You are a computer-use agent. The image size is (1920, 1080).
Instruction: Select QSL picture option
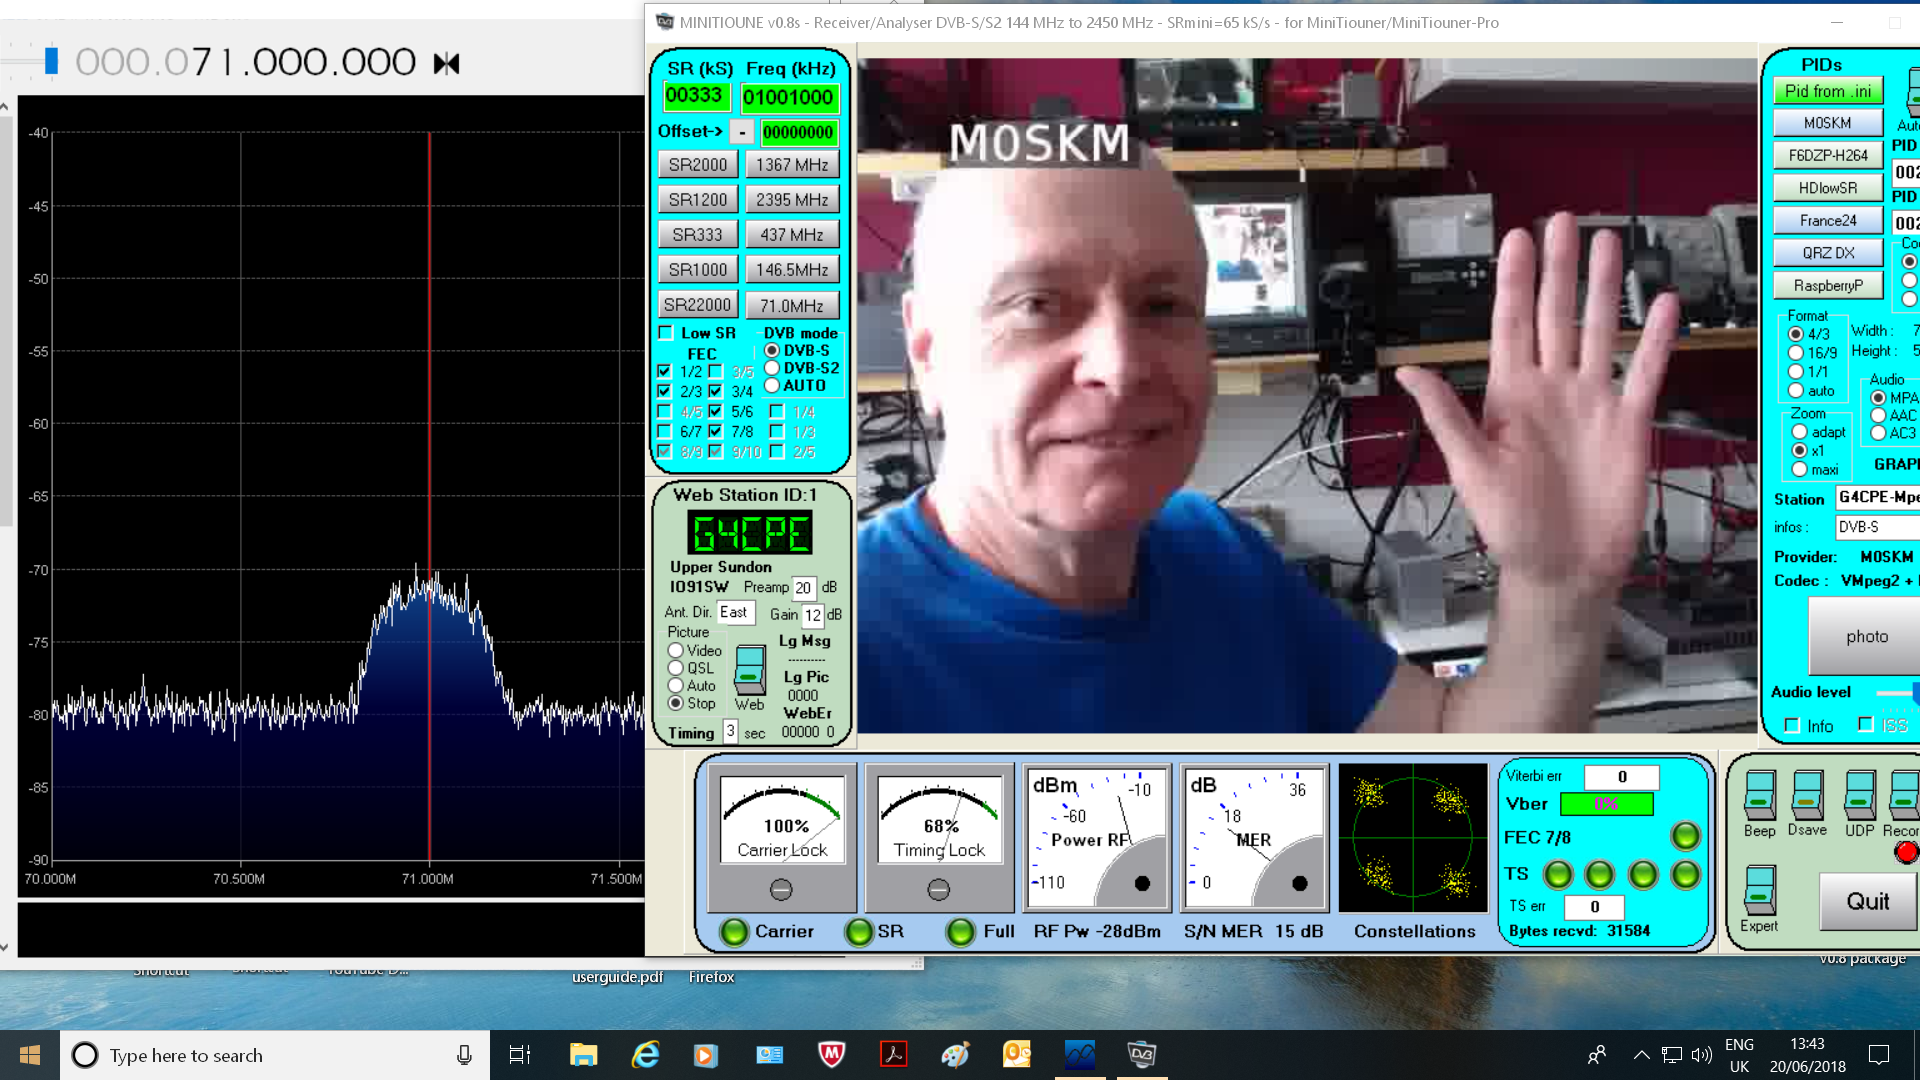[676, 668]
